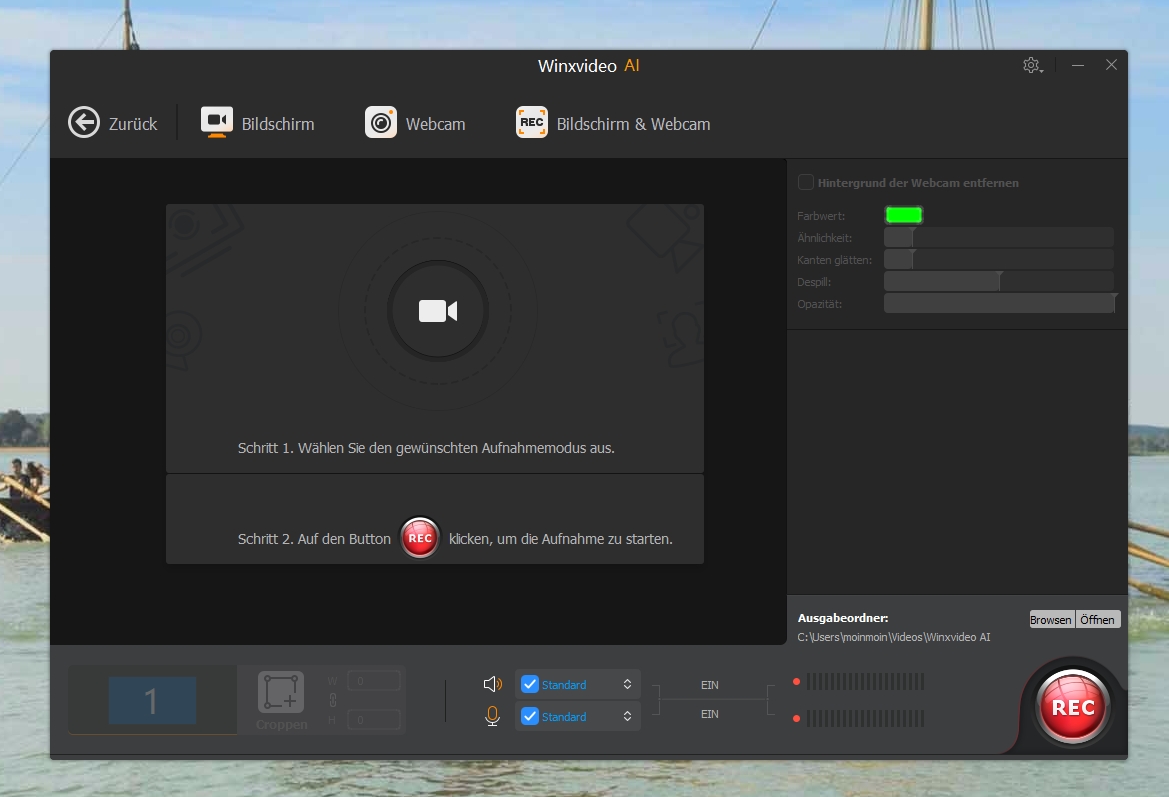Close the Winxvideo AI window
Viewport: 1169px width, 797px height.
(1111, 65)
